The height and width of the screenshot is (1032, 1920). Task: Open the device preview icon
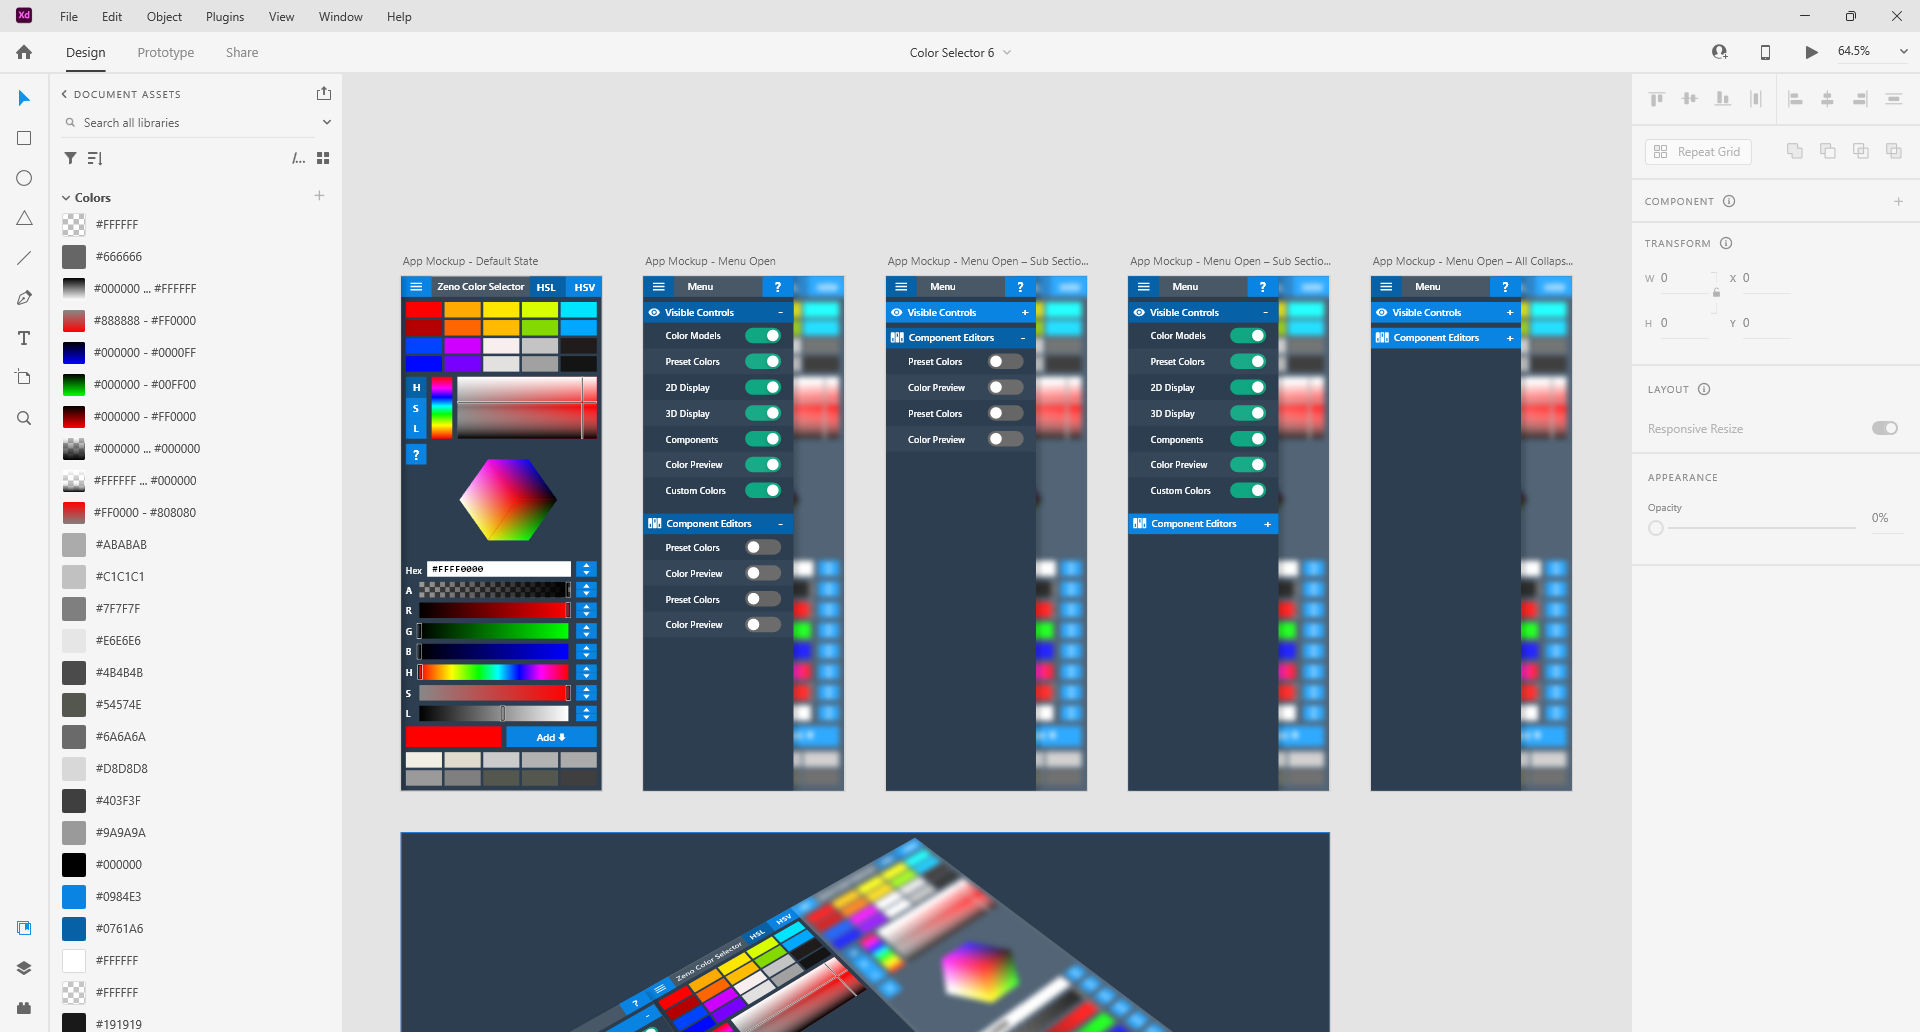[1765, 52]
